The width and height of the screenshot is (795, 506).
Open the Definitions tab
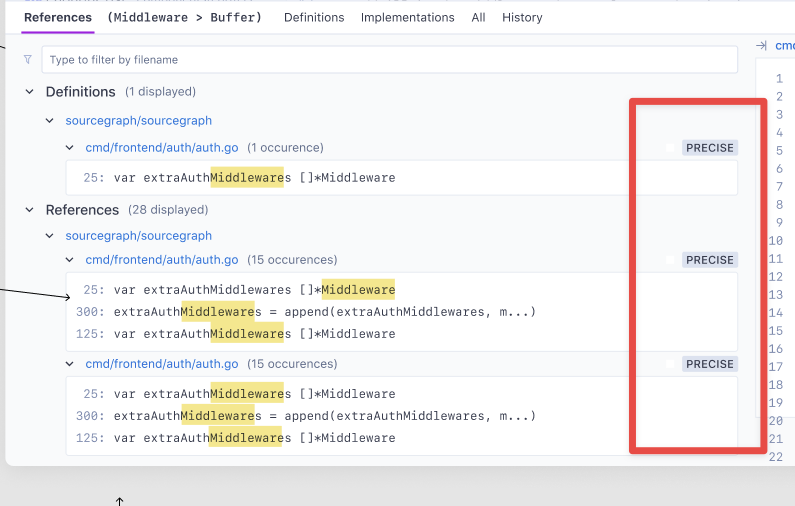point(314,17)
